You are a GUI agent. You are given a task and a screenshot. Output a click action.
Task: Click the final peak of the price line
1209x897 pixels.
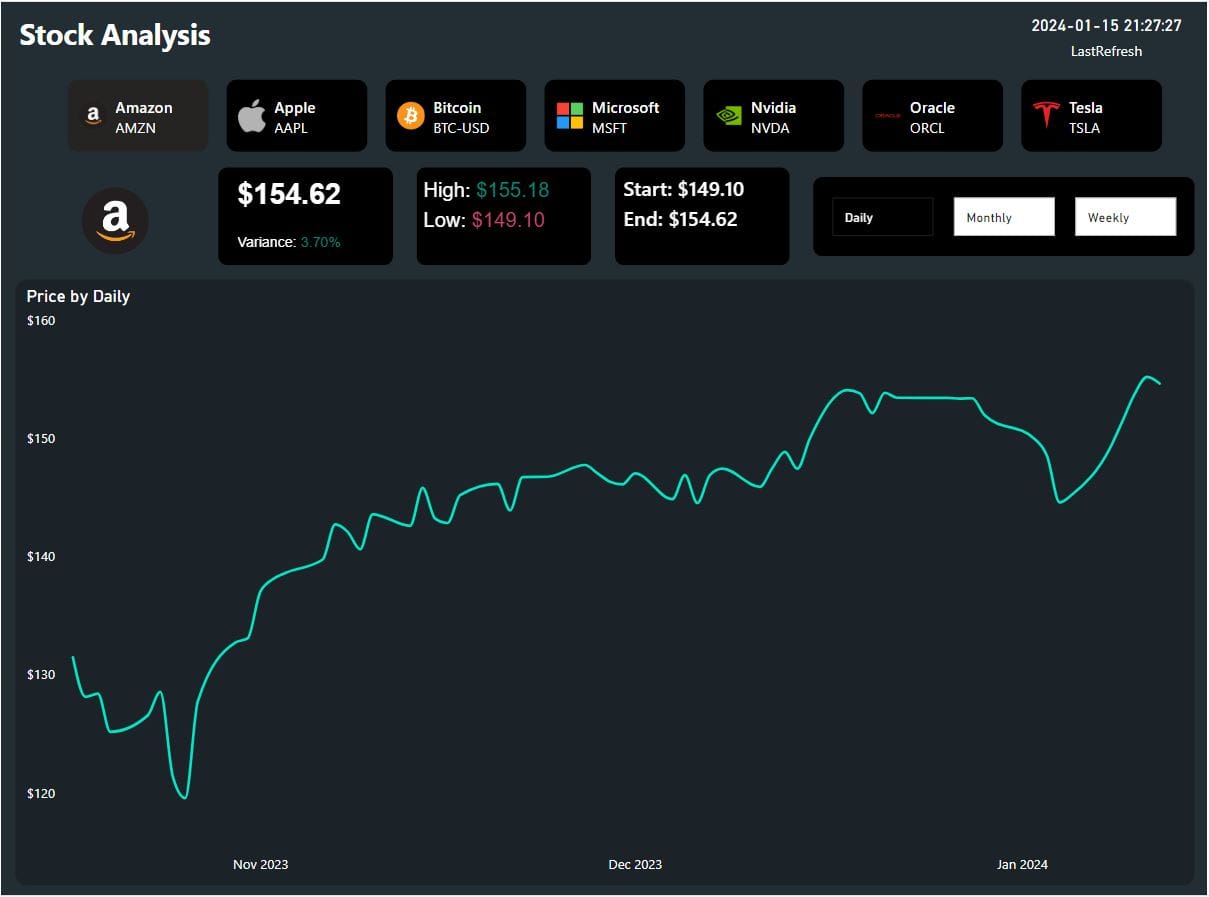(1147, 377)
